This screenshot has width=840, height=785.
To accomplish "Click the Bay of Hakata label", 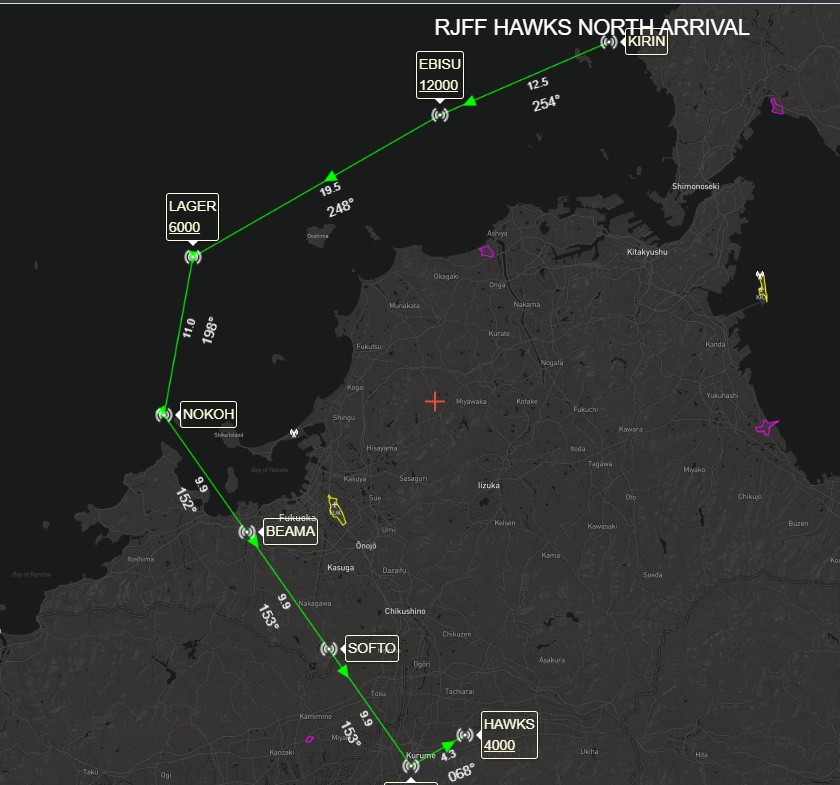I will click(269, 470).
